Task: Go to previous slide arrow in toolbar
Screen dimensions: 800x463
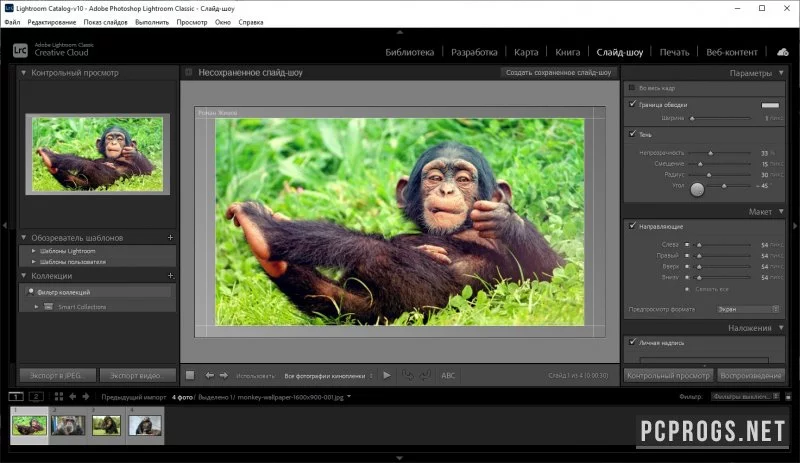Action: point(210,375)
